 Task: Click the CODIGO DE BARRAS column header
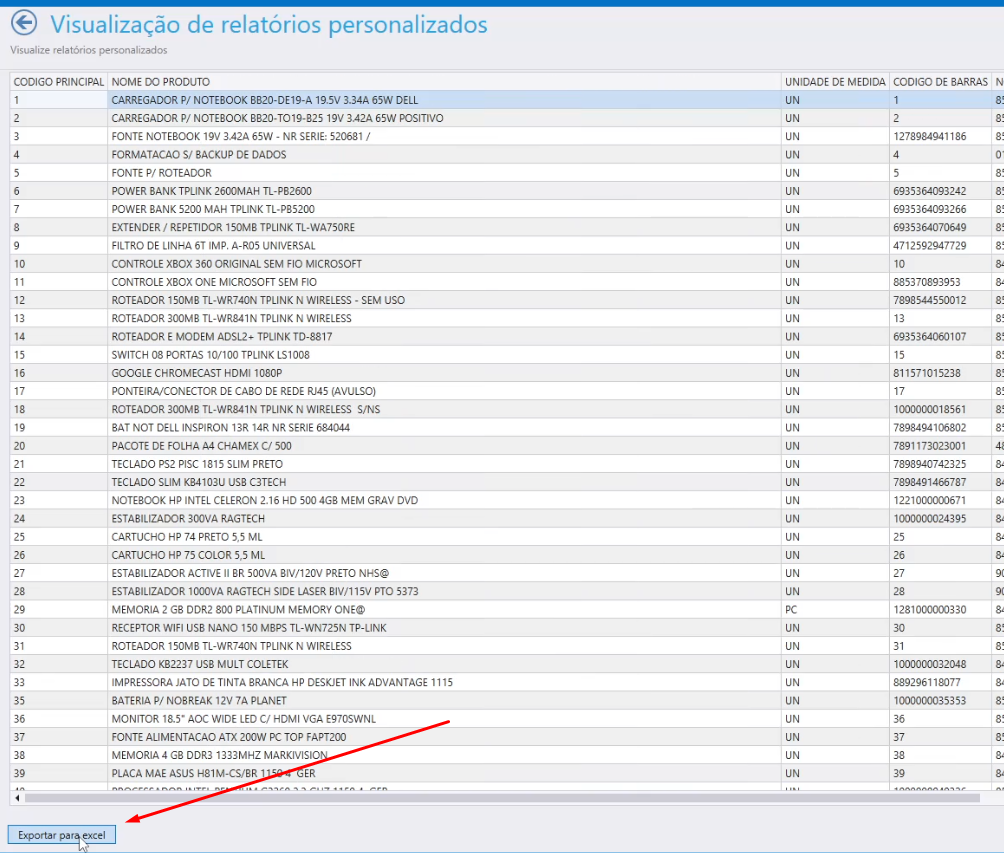(939, 81)
